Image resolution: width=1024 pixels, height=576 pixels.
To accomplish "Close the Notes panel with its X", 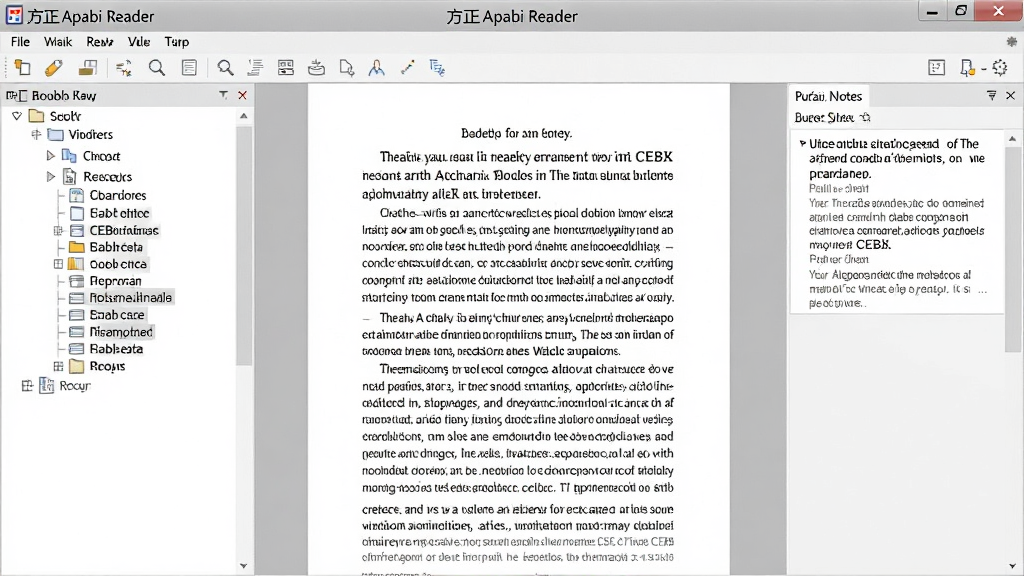I will pos(1010,96).
